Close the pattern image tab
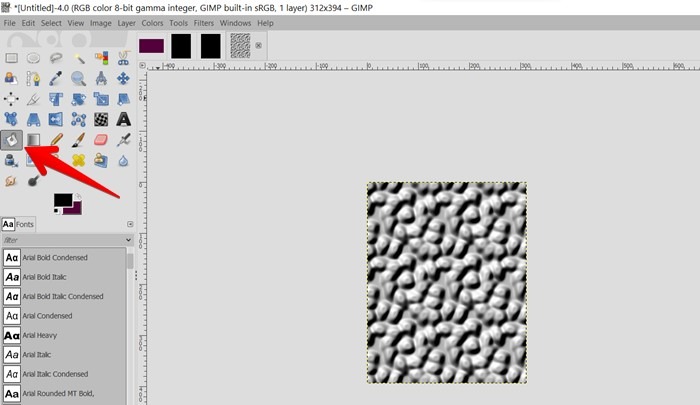 click(258, 46)
